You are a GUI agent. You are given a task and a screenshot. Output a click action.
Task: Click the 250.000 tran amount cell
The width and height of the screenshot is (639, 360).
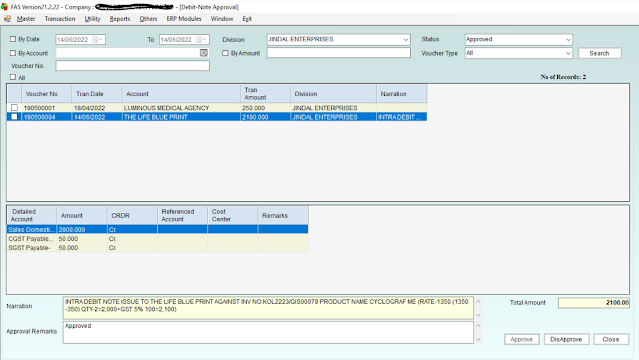click(x=265, y=108)
